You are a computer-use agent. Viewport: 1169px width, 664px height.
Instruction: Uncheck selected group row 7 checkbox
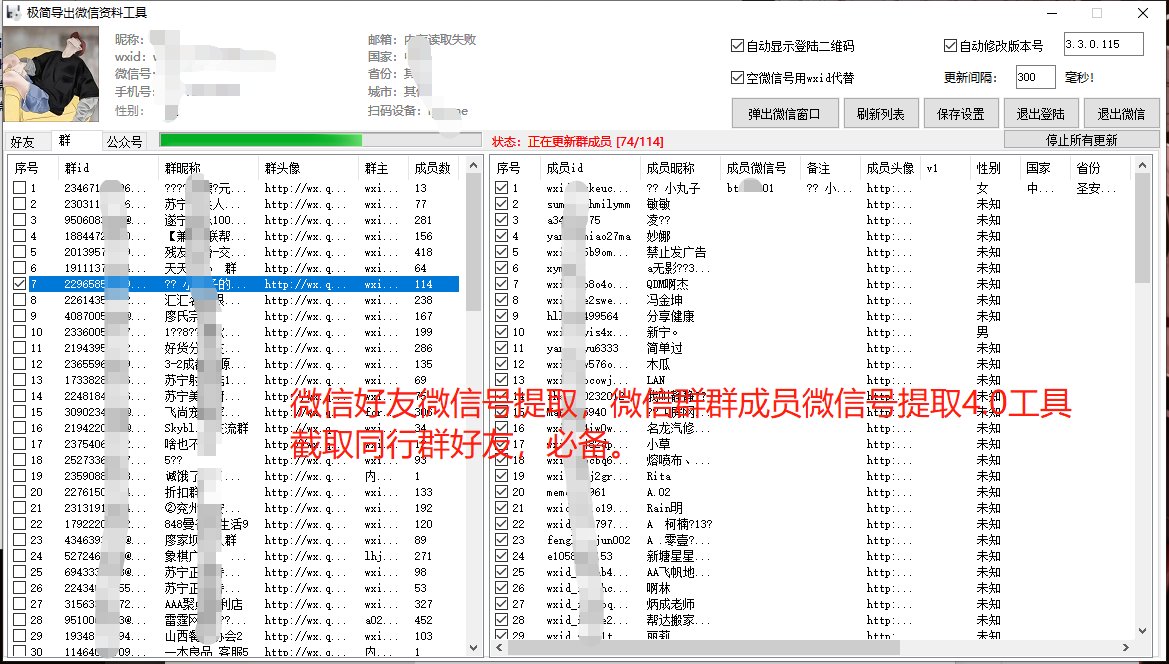click(20, 284)
